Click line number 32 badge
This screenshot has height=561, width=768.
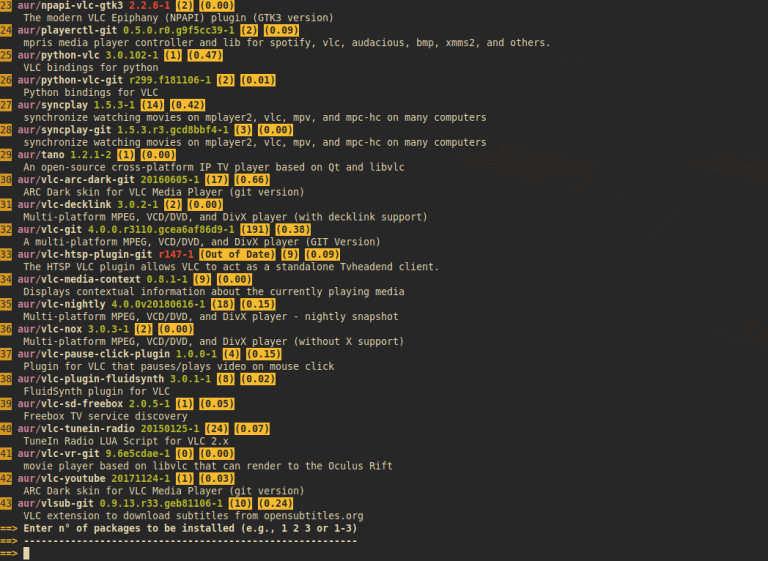(x=6, y=230)
